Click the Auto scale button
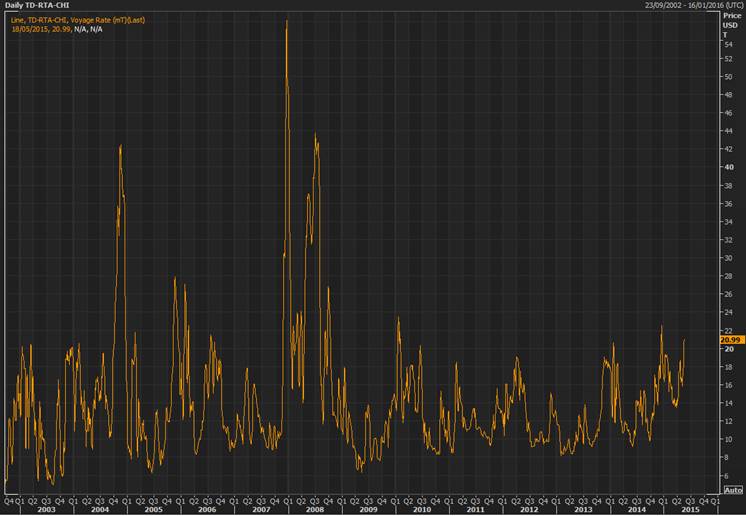 pos(732,489)
